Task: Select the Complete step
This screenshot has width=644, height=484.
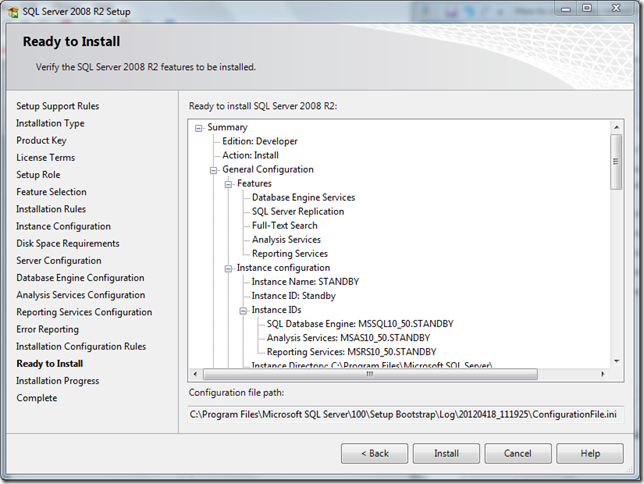Action: [x=37, y=398]
